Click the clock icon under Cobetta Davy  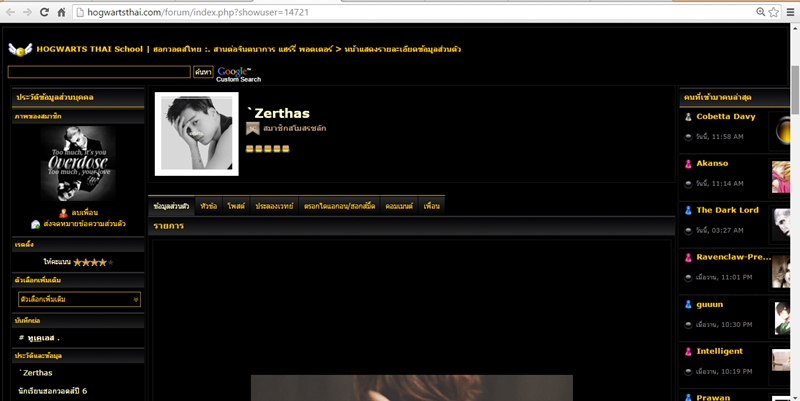click(688, 137)
